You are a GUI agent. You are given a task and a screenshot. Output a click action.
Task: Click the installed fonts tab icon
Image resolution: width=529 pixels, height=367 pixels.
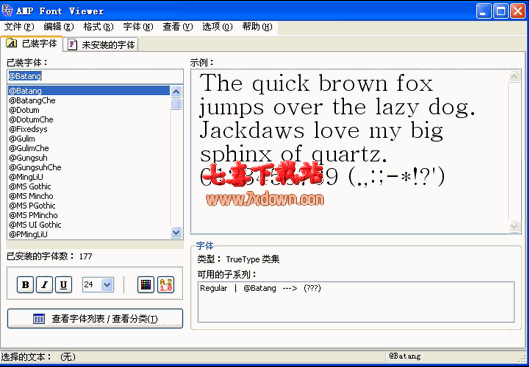11,44
